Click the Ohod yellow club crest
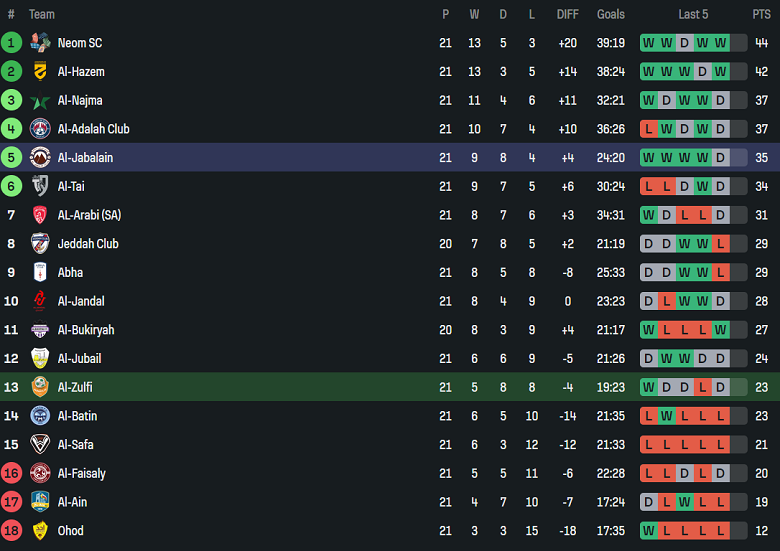The image size is (780, 551). click(40, 531)
